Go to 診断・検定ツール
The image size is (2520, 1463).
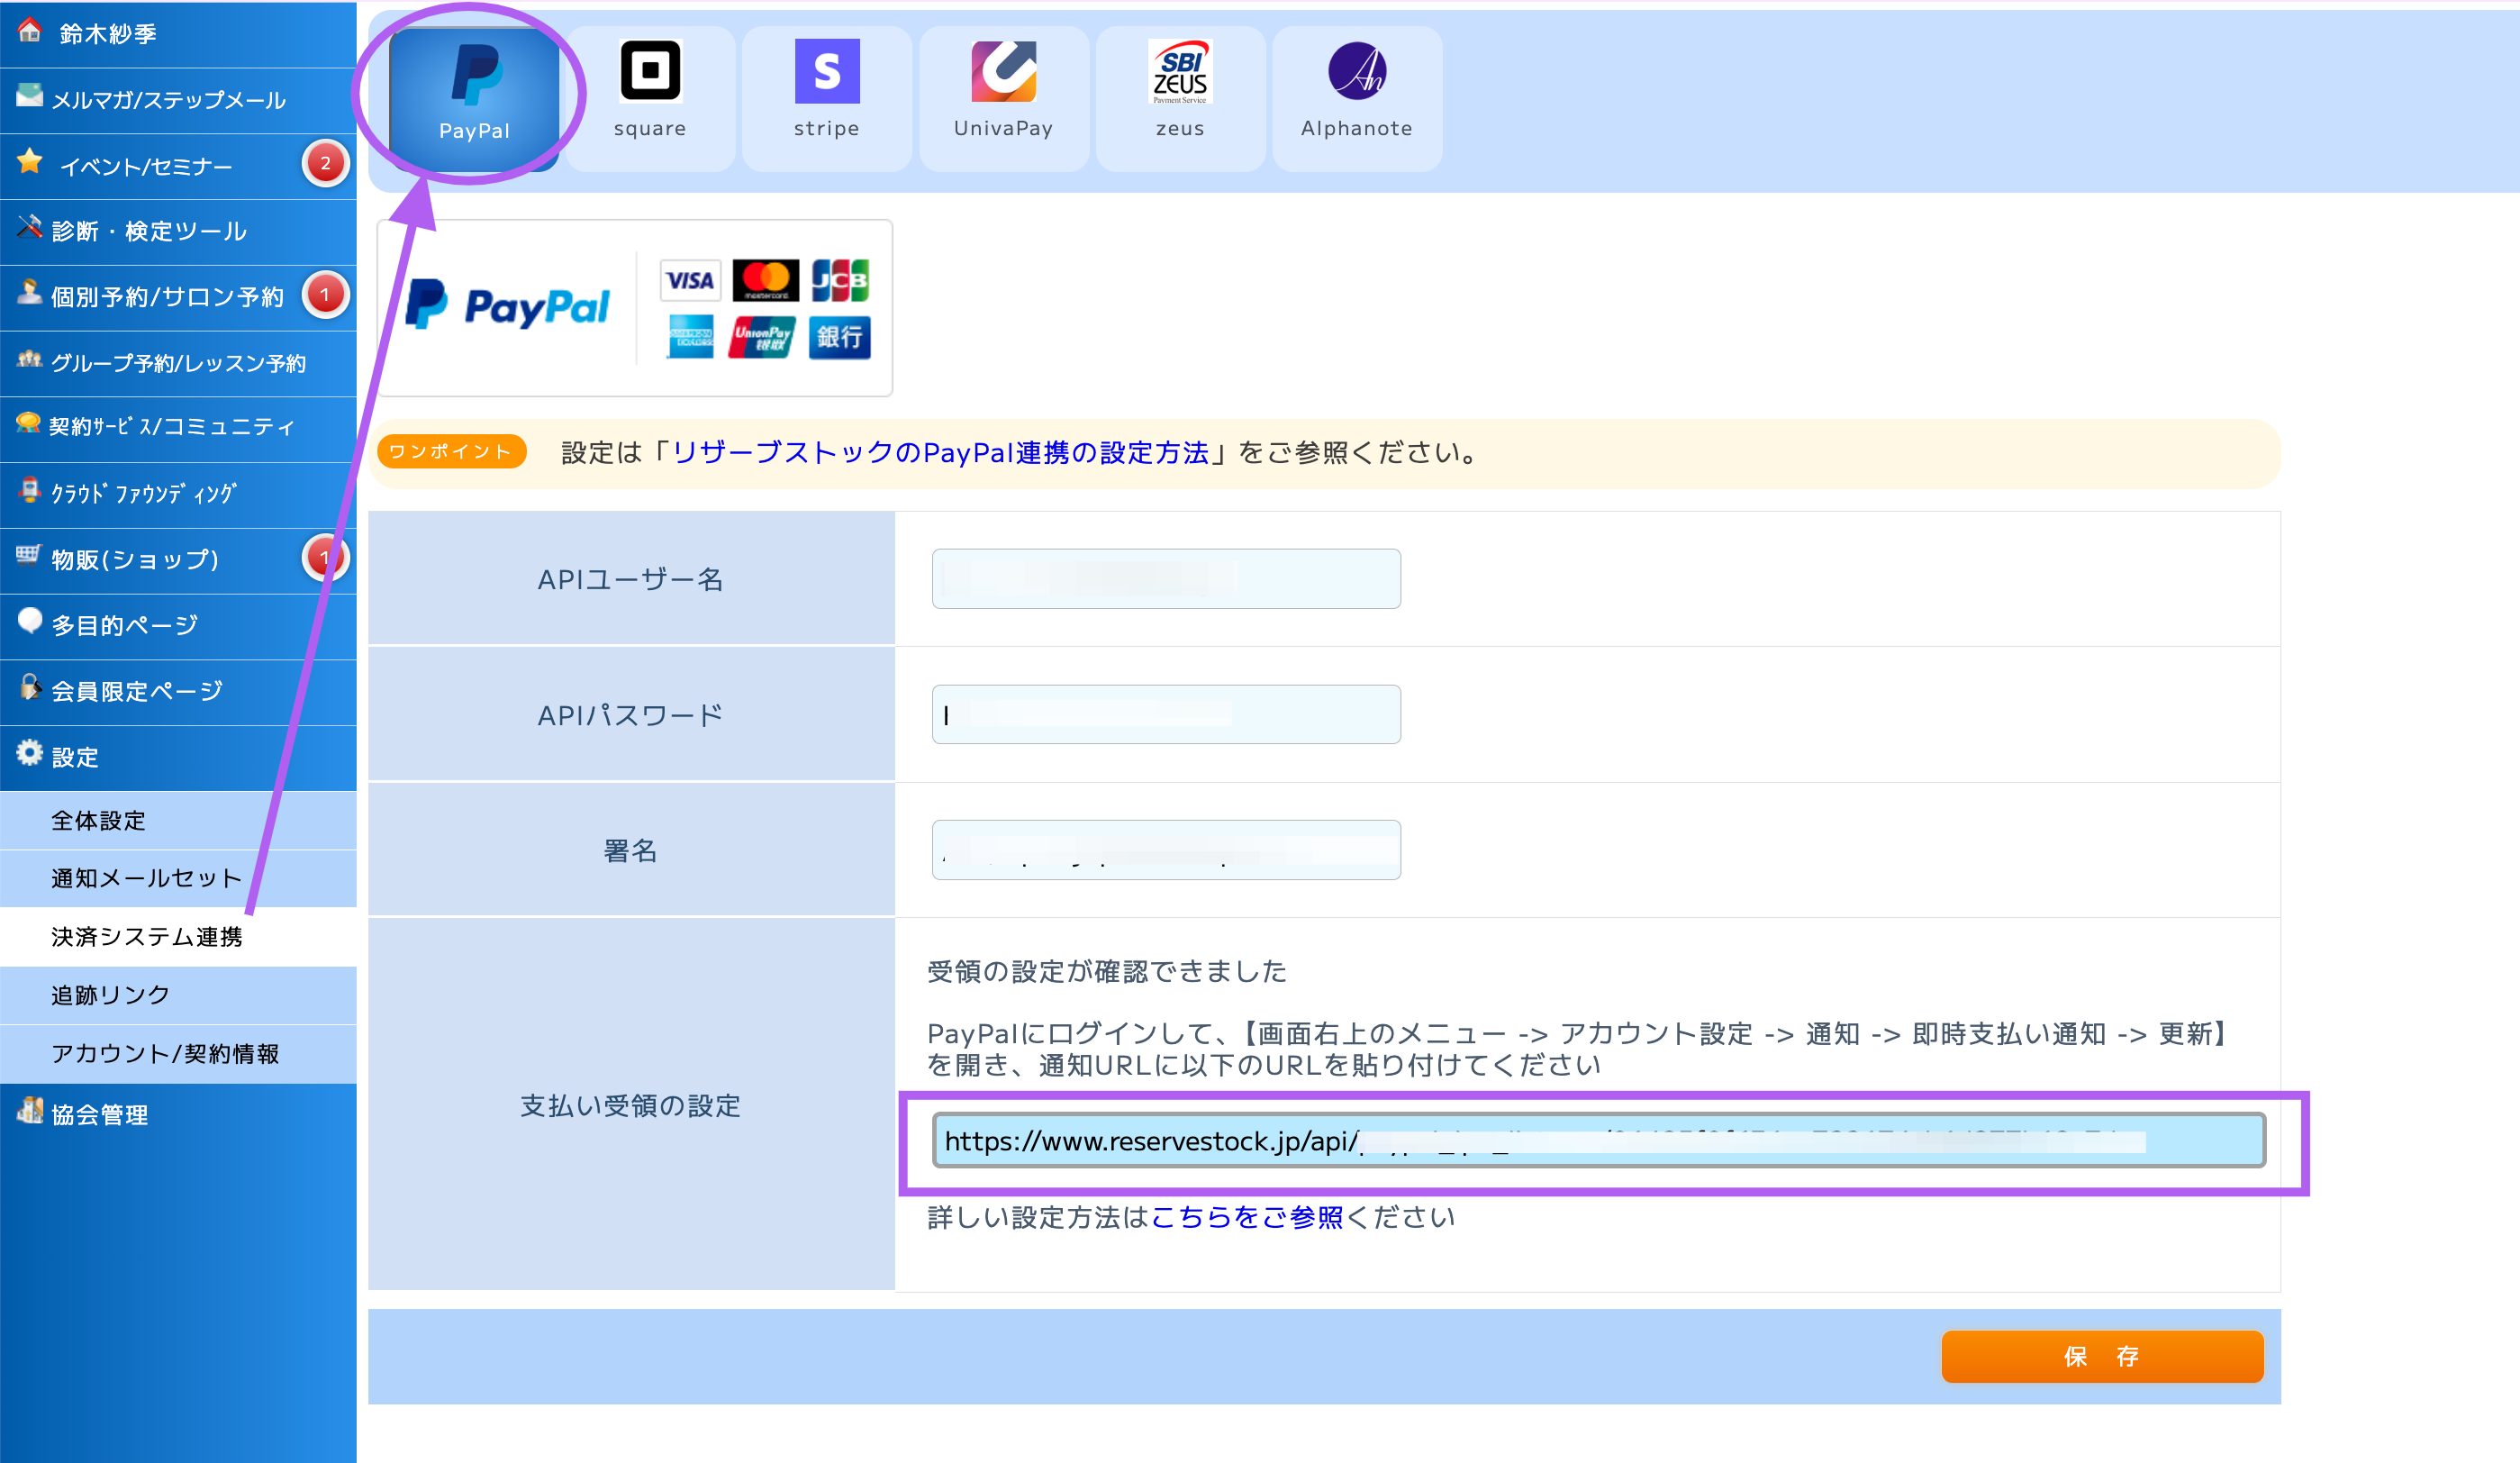click(x=178, y=231)
